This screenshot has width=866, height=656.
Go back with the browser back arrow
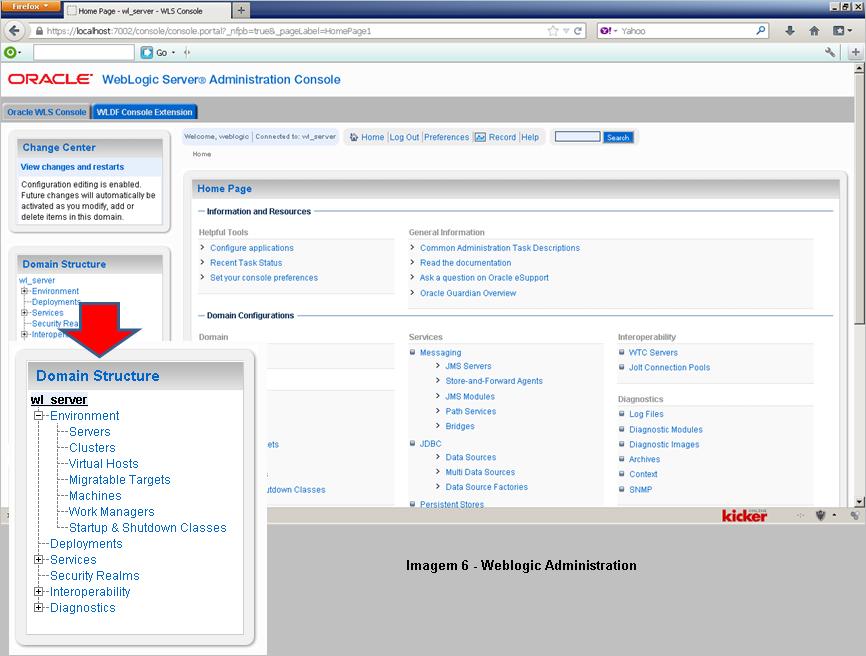(15, 31)
